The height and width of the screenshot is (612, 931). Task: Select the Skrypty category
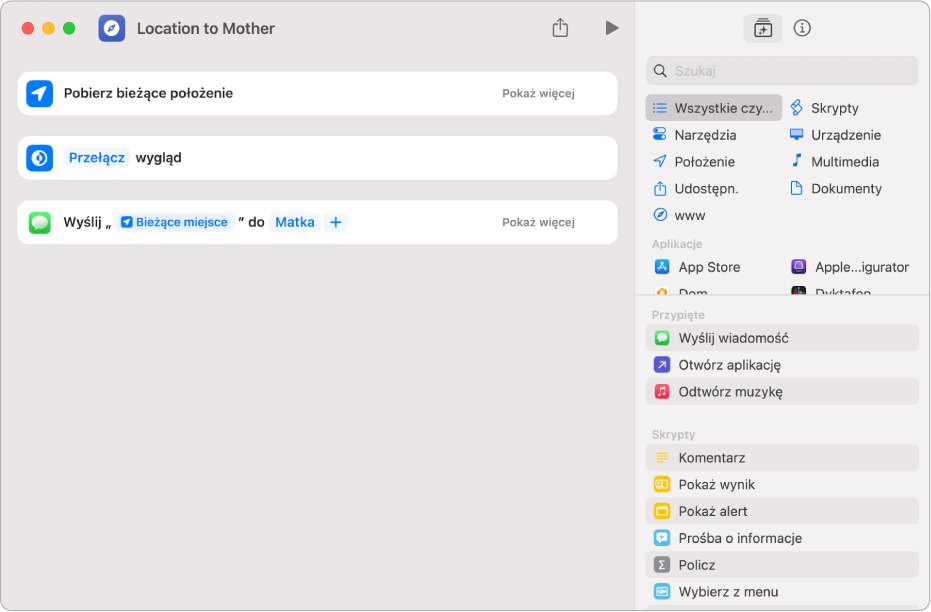pyautogui.click(x=824, y=108)
